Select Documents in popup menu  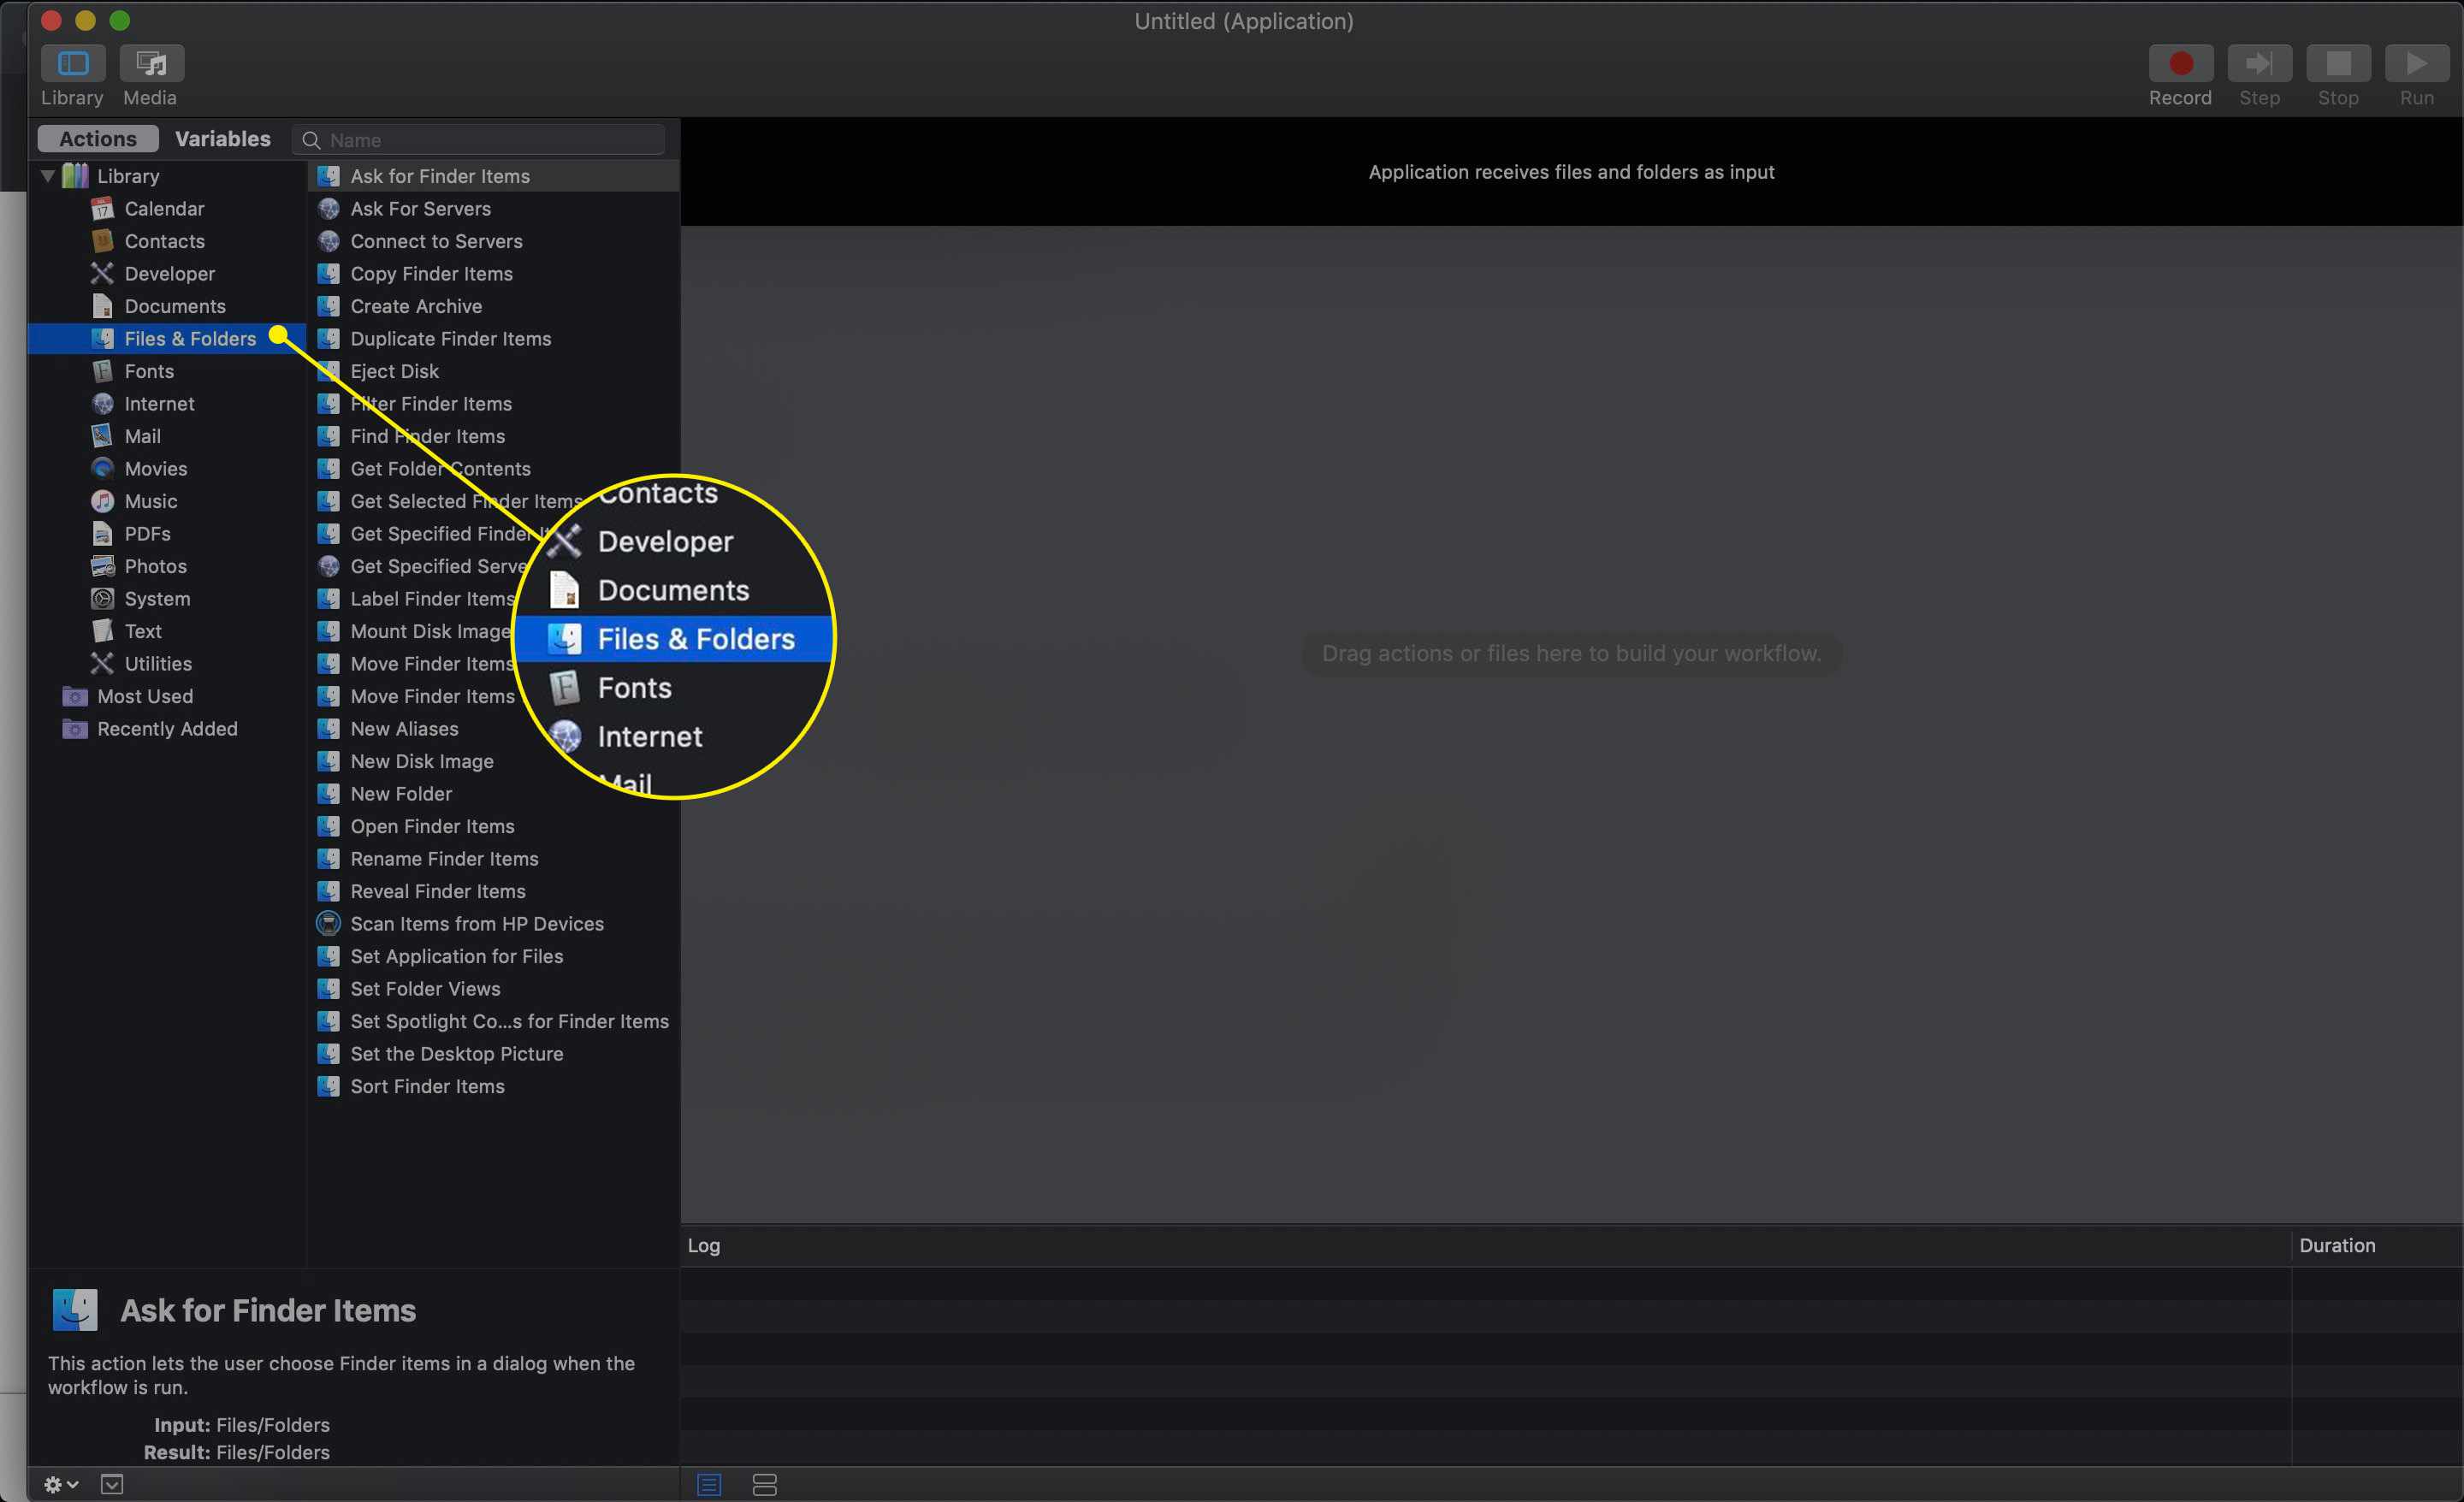[x=672, y=589]
